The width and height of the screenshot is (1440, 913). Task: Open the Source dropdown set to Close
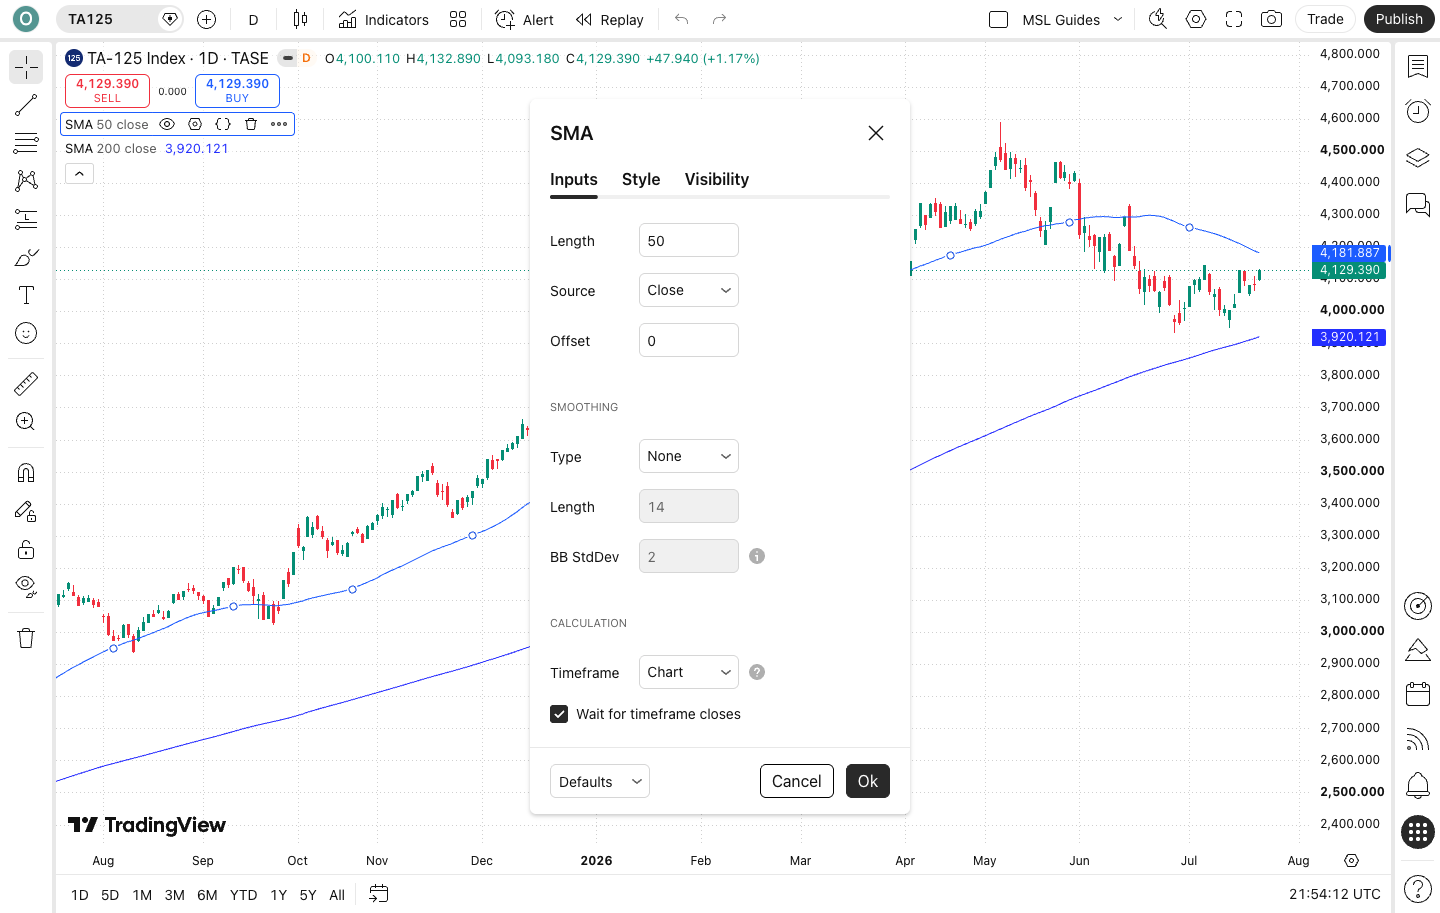689,290
